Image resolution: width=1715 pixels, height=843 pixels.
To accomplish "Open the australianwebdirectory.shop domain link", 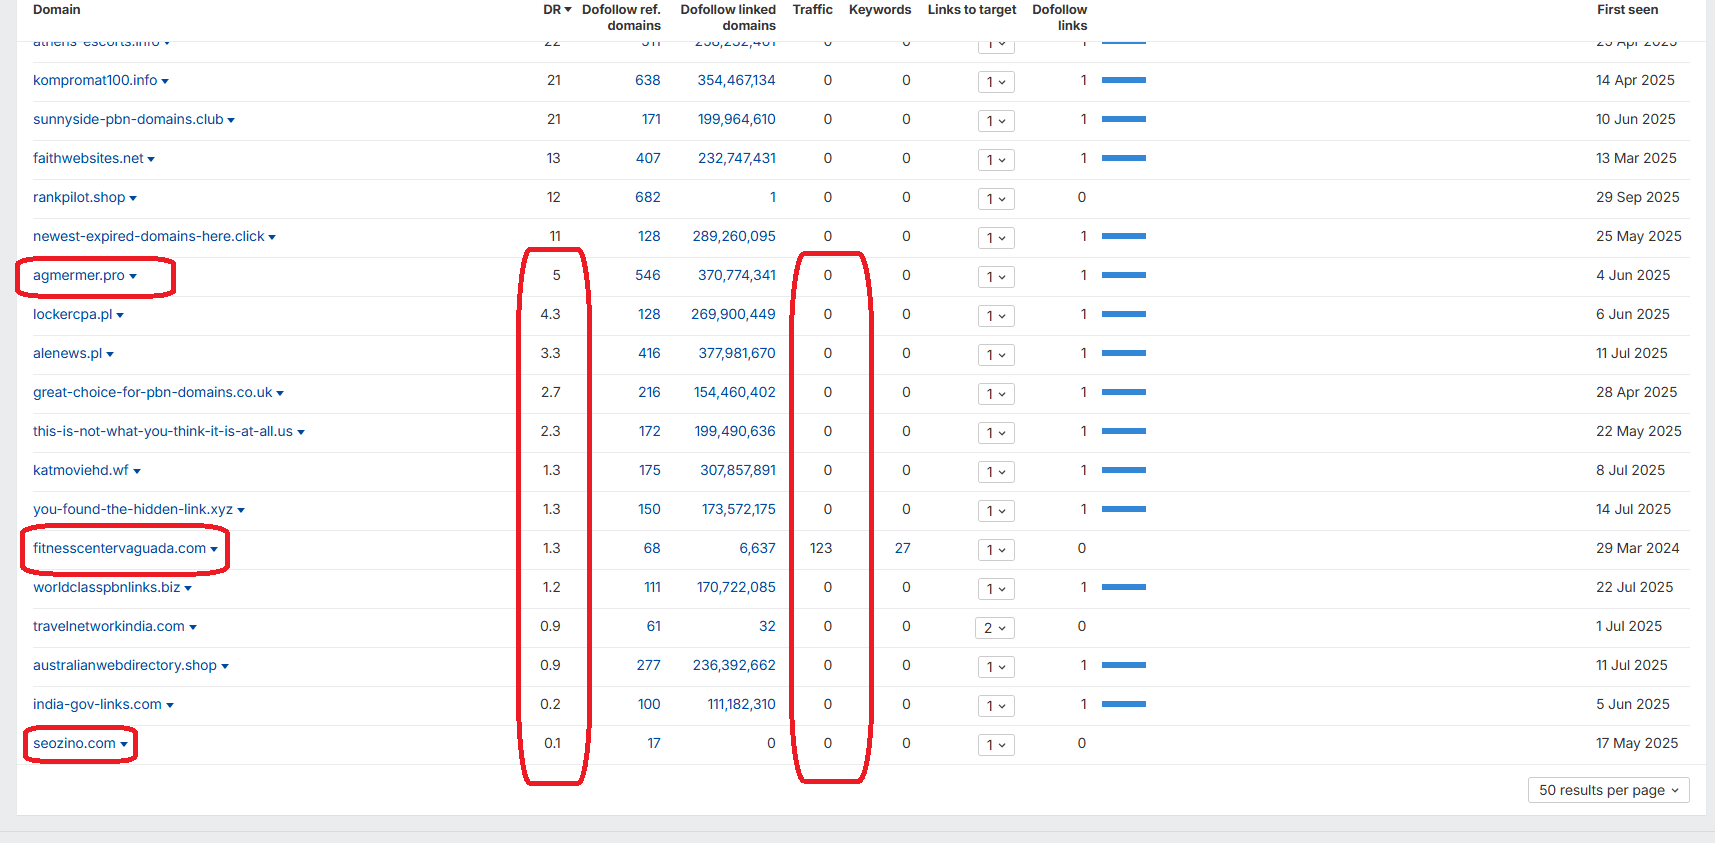I will [125, 665].
